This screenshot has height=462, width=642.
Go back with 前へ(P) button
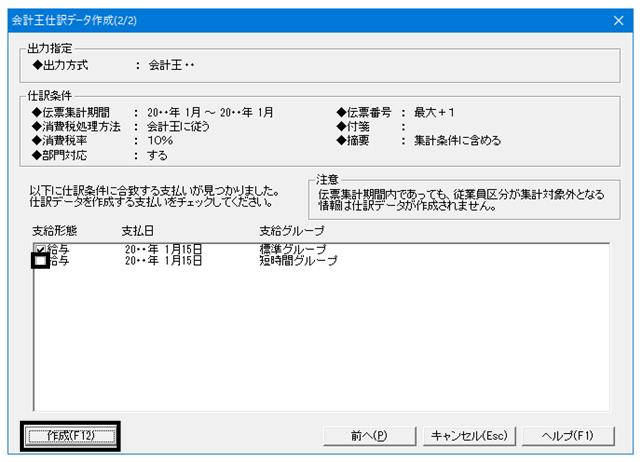(x=369, y=436)
